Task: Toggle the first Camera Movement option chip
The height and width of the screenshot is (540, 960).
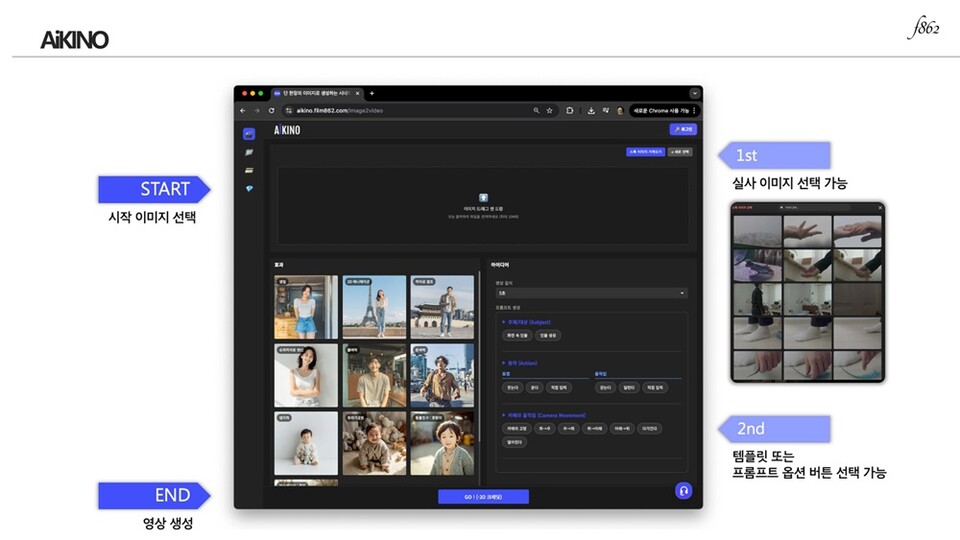Action: (x=517, y=429)
